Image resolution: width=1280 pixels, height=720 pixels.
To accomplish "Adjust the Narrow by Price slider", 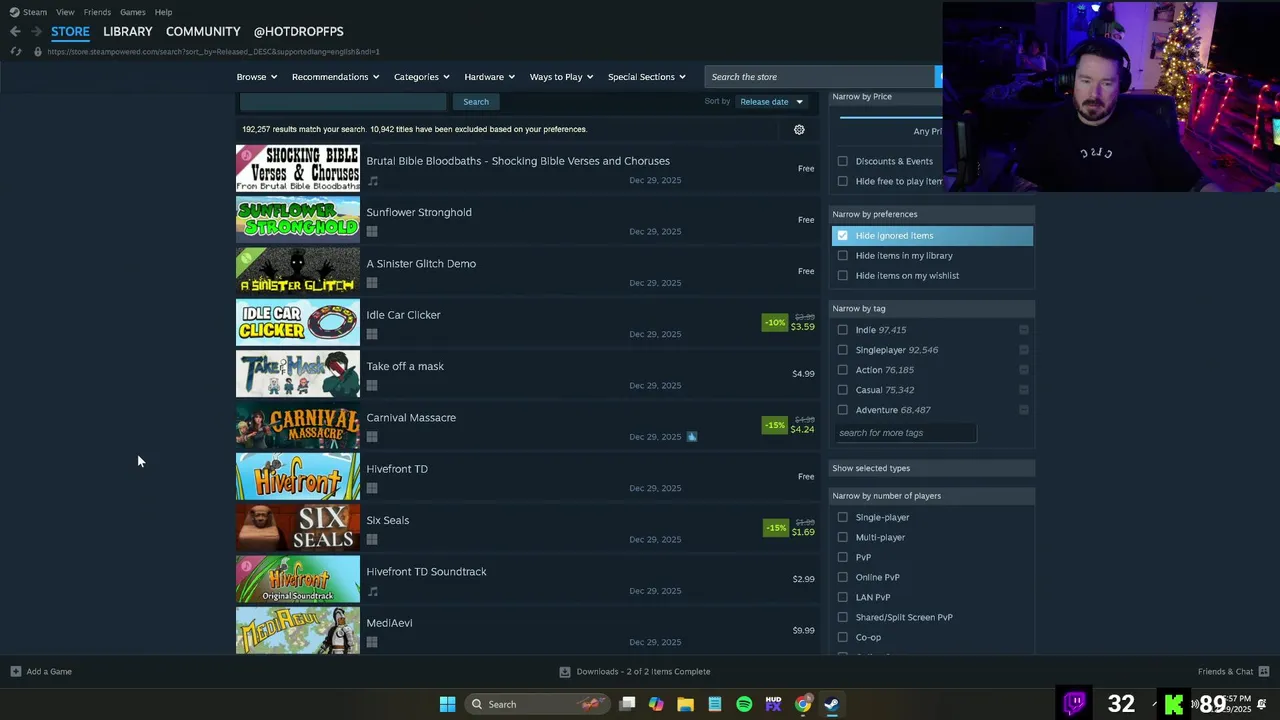I will pyautogui.click(x=890, y=117).
